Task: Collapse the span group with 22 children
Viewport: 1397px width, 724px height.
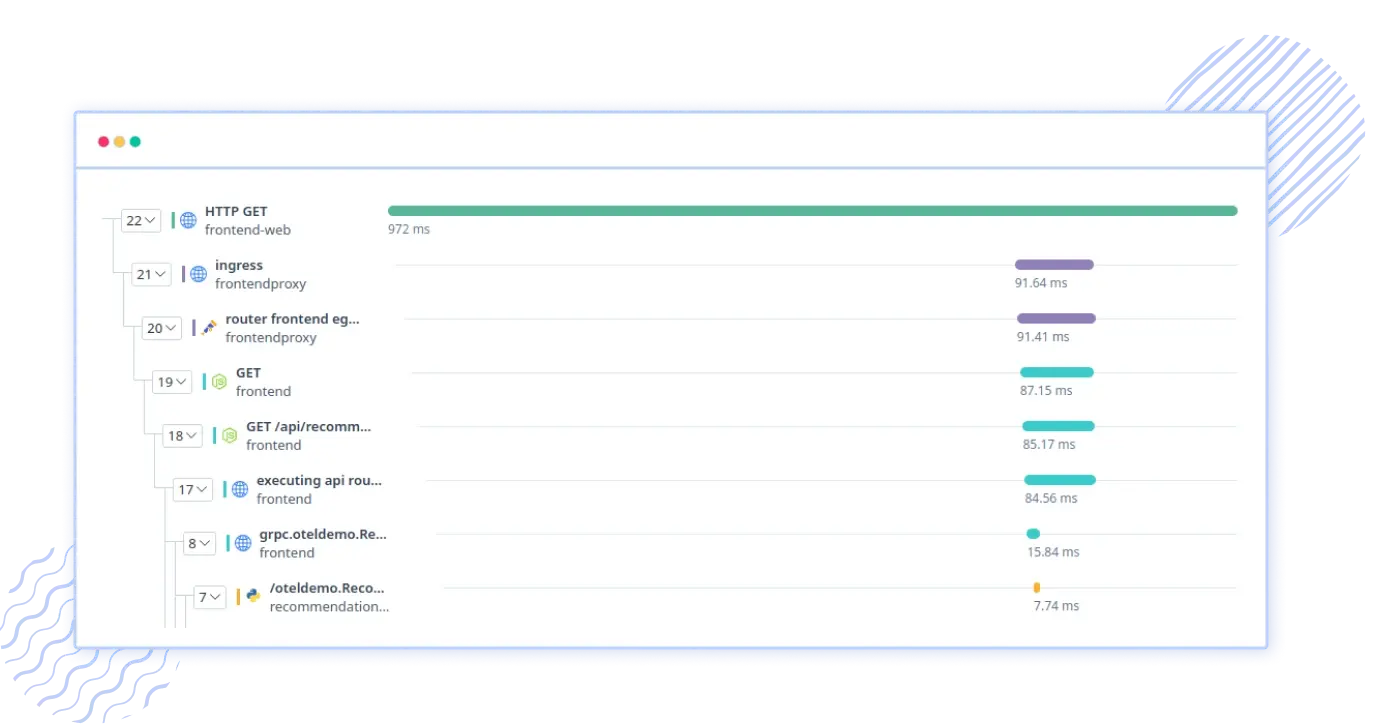Action: coord(141,220)
